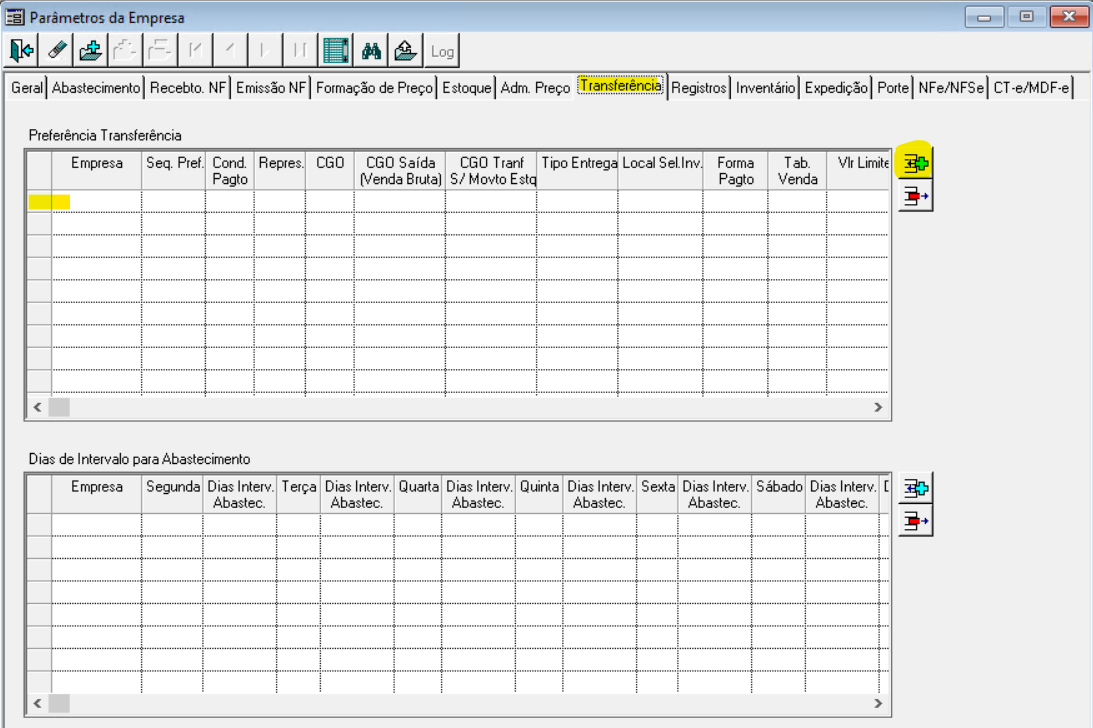The width and height of the screenshot is (1093, 728).
Task: Add row to Preferência Transferência grid
Action: [x=915, y=163]
